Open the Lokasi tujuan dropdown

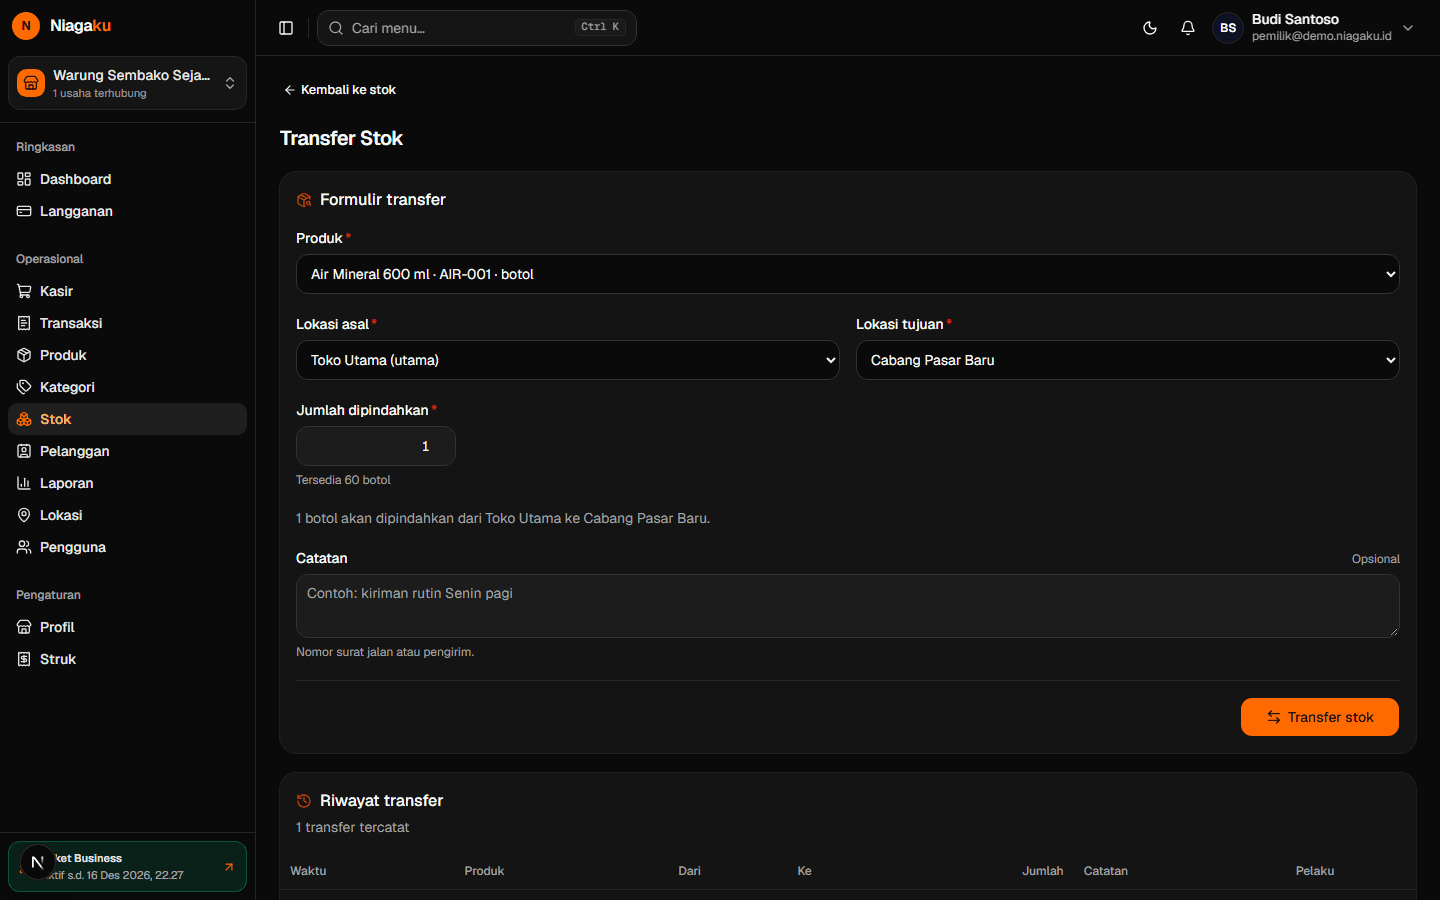(1127, 360)
